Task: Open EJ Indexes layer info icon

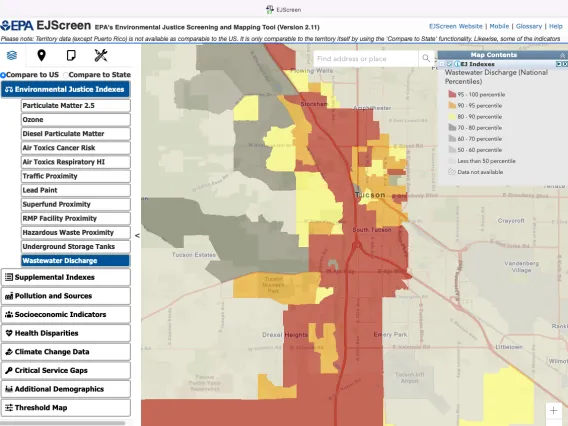Action: [x=457, y=64]
